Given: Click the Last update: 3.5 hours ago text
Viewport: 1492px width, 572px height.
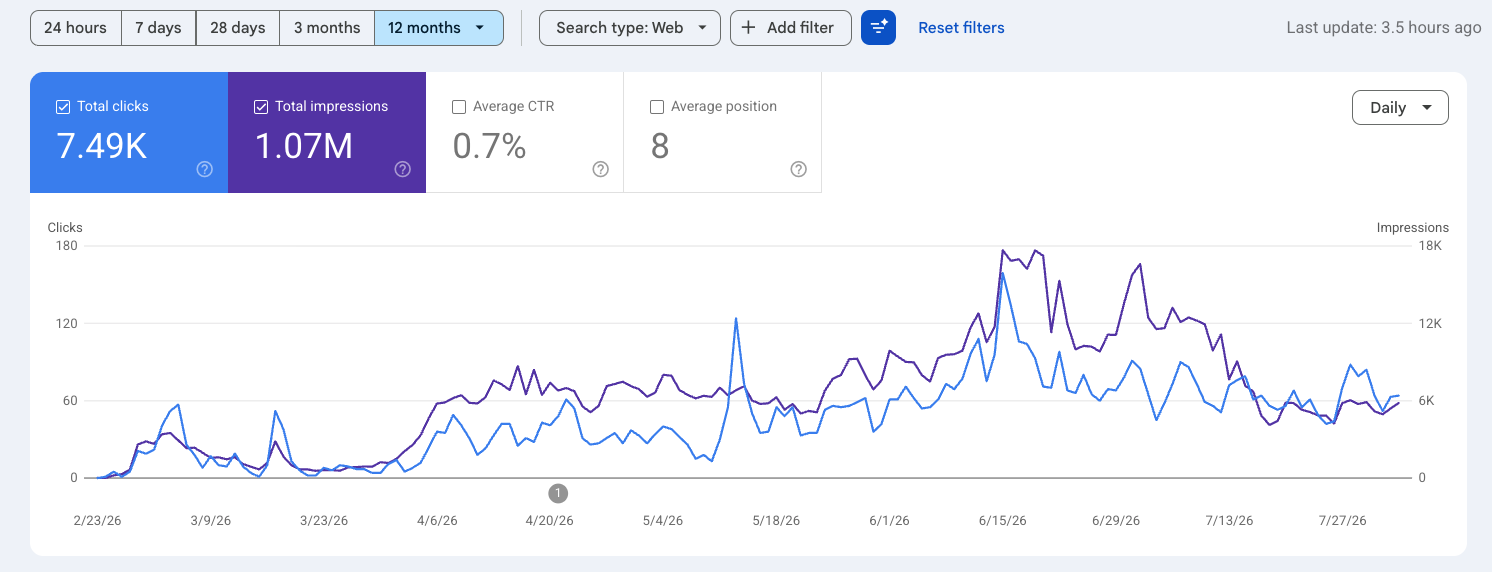Looking at the screenshot, I should point(1384,28).
